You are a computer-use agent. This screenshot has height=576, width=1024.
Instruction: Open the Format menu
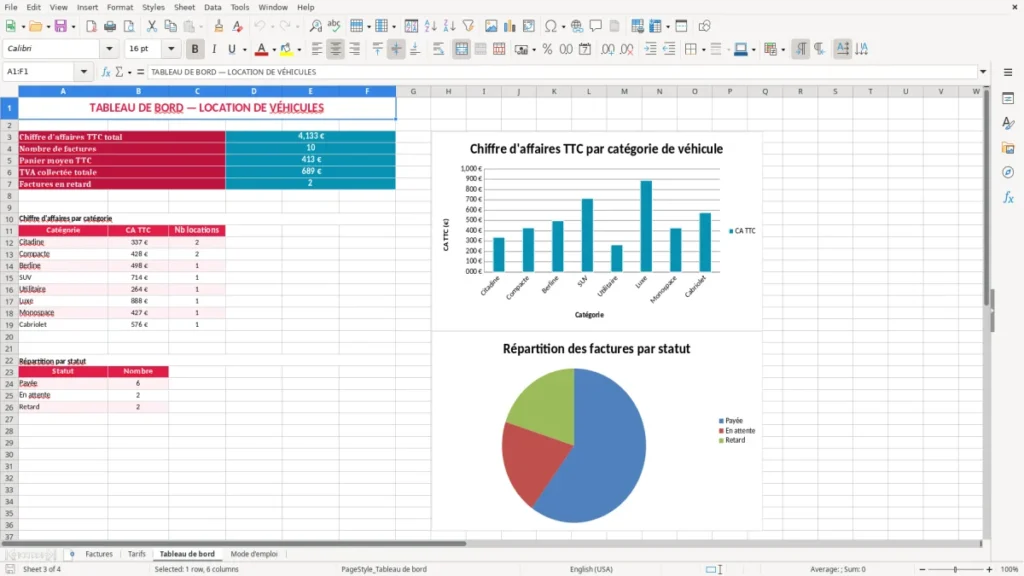click(120, 7)
